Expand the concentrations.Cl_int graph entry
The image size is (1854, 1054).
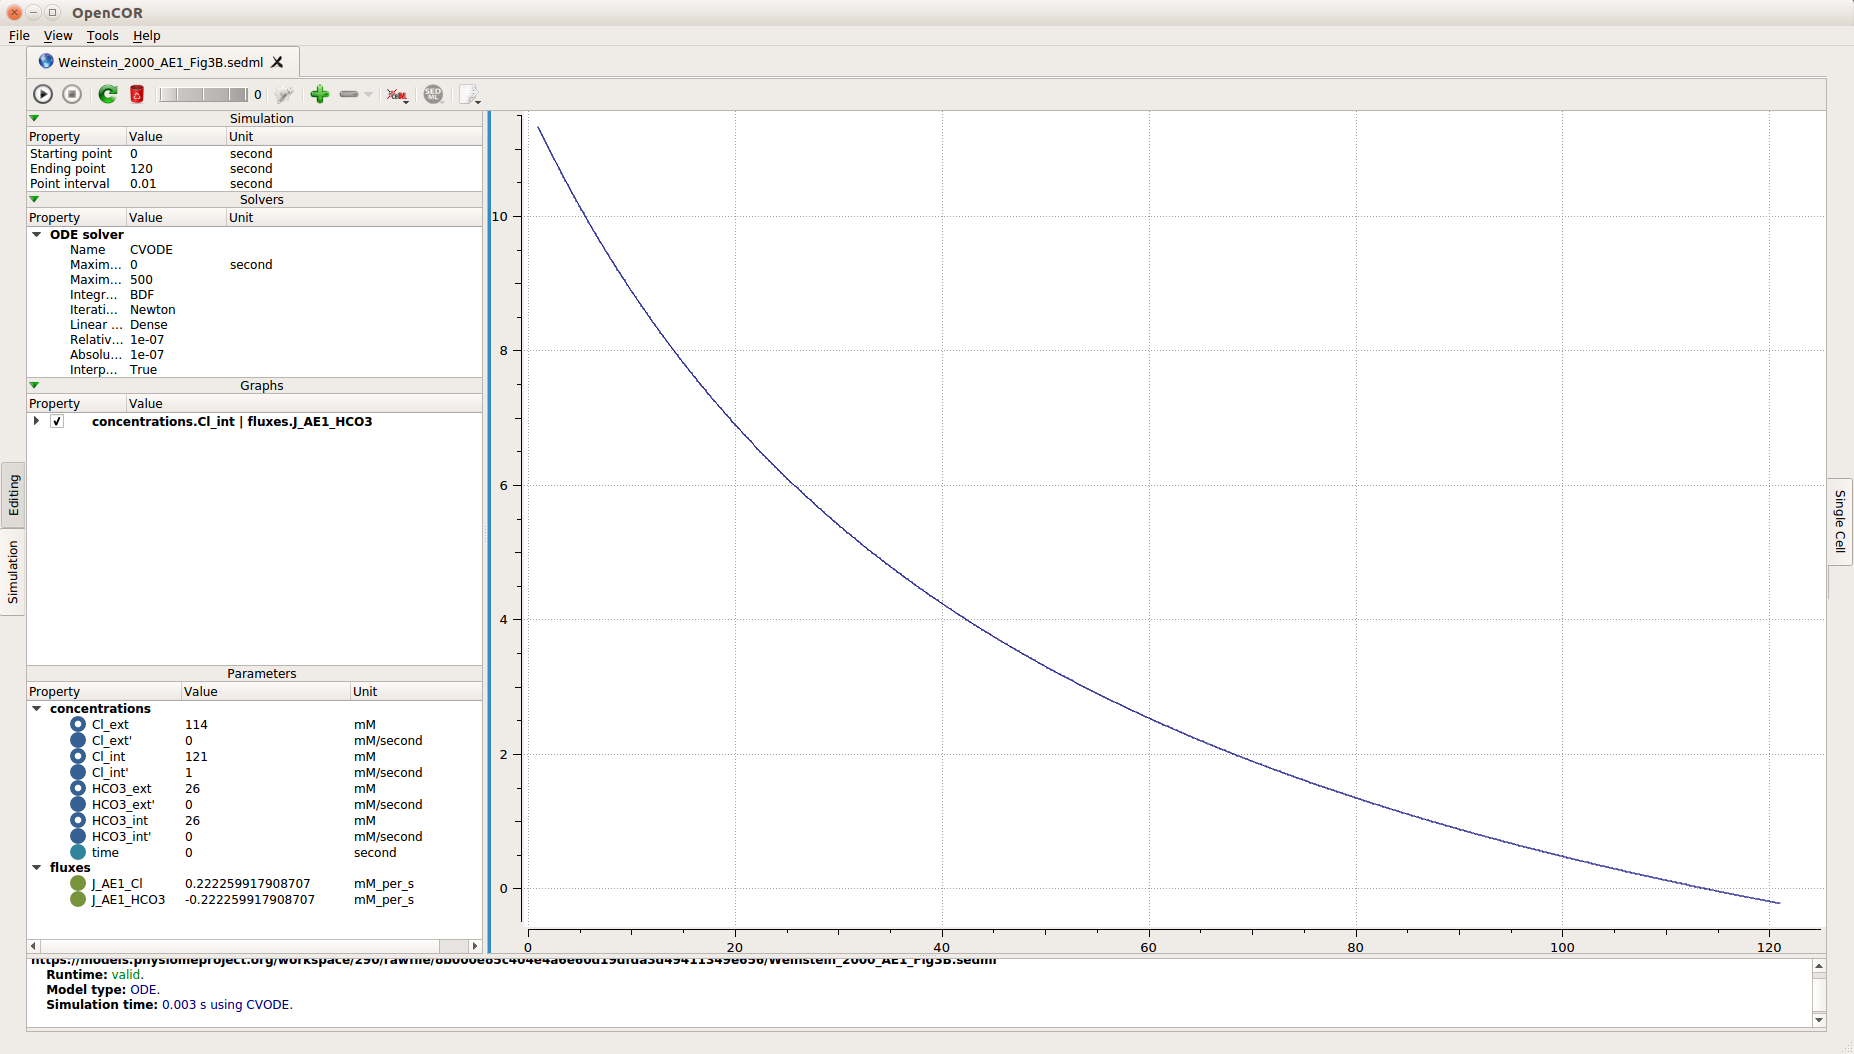tap(37, 421)
